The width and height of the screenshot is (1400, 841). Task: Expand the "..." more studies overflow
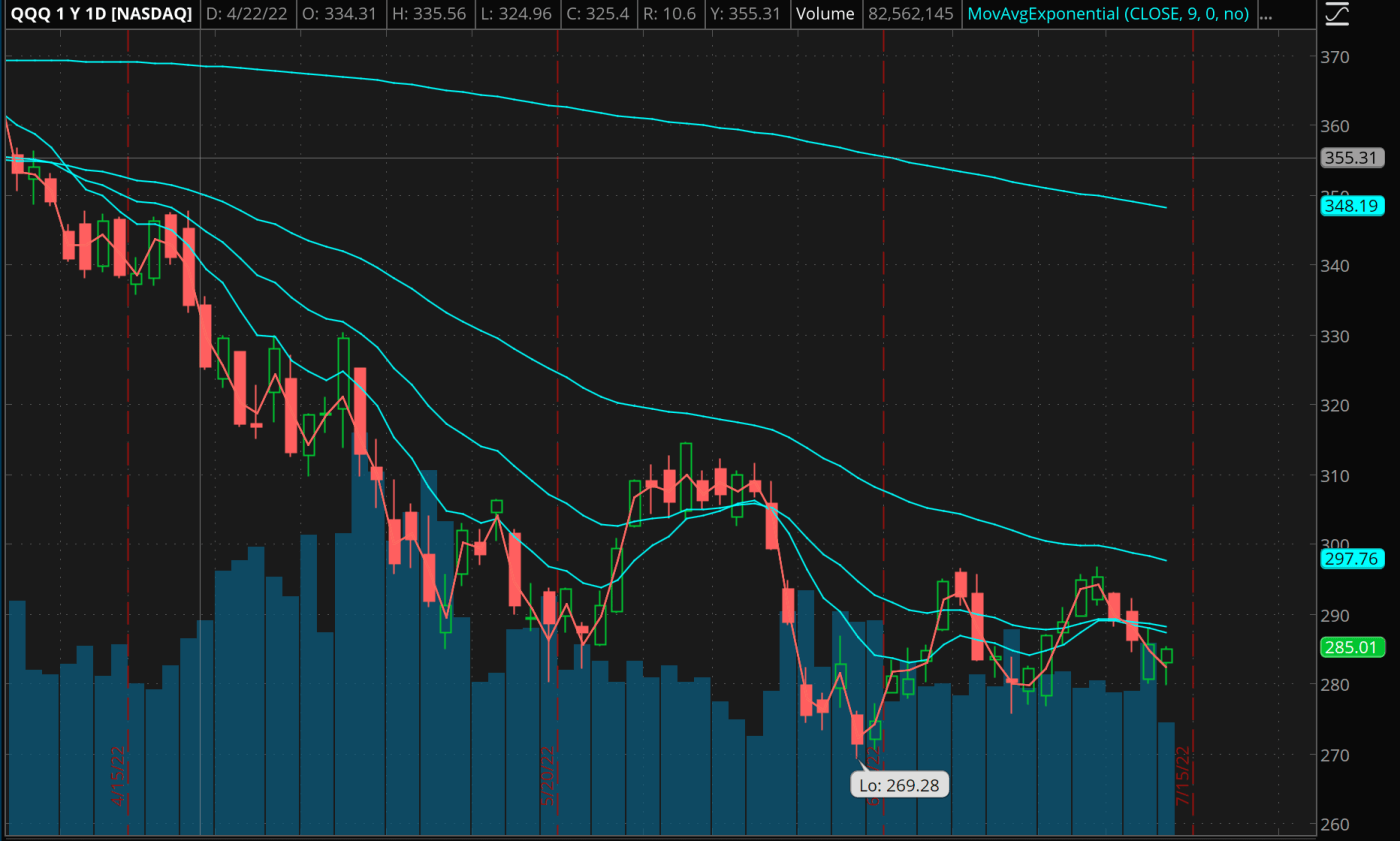coord(1266,15)
